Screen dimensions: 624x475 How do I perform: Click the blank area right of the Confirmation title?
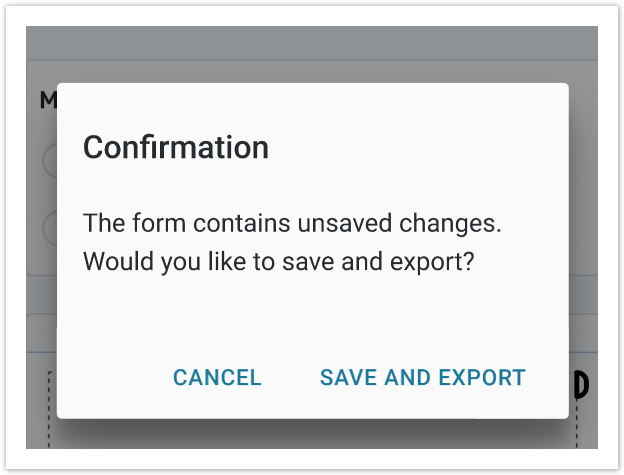tap(420, 148)
